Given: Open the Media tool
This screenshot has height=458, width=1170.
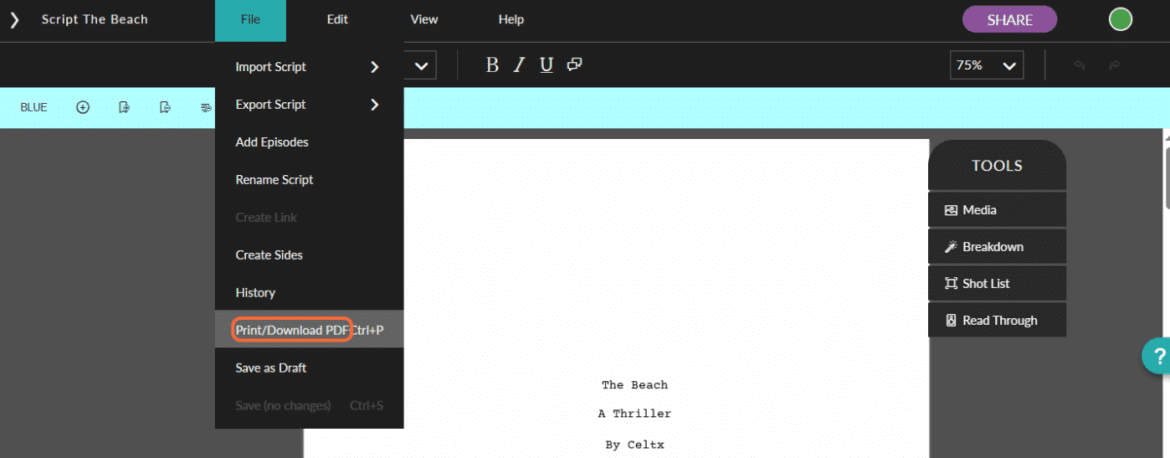Looking at the screenshot, I should pos(997,210).
